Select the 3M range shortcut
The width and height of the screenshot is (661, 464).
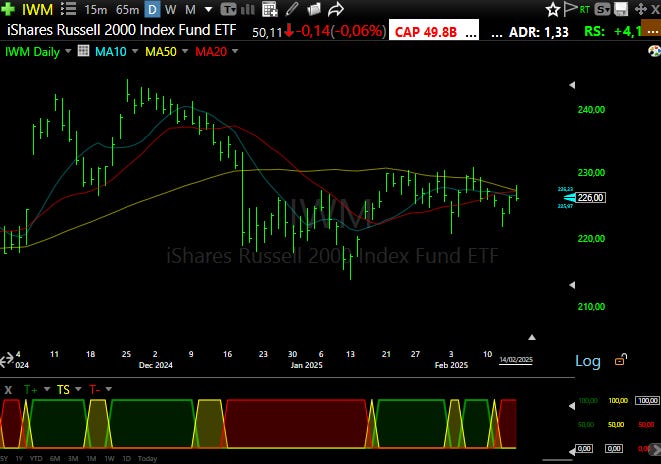click(73, 459)
